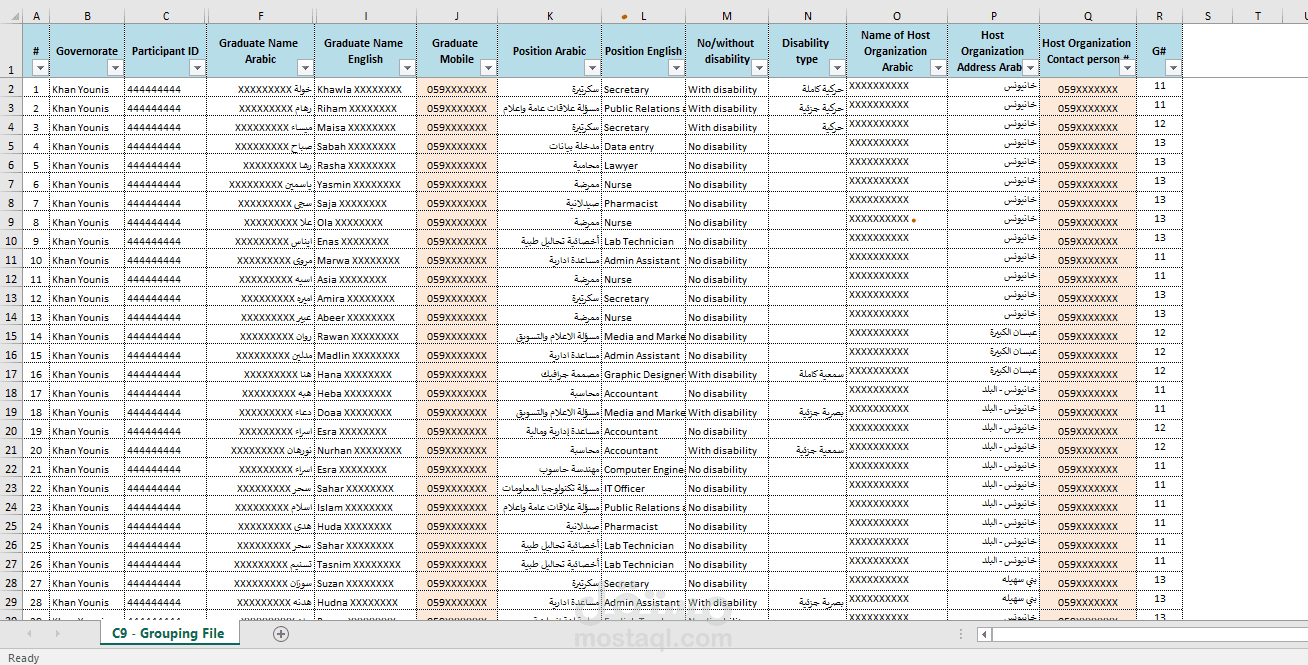Select column B header
This screenshot has width=1308, height=665.
[87, 16]
